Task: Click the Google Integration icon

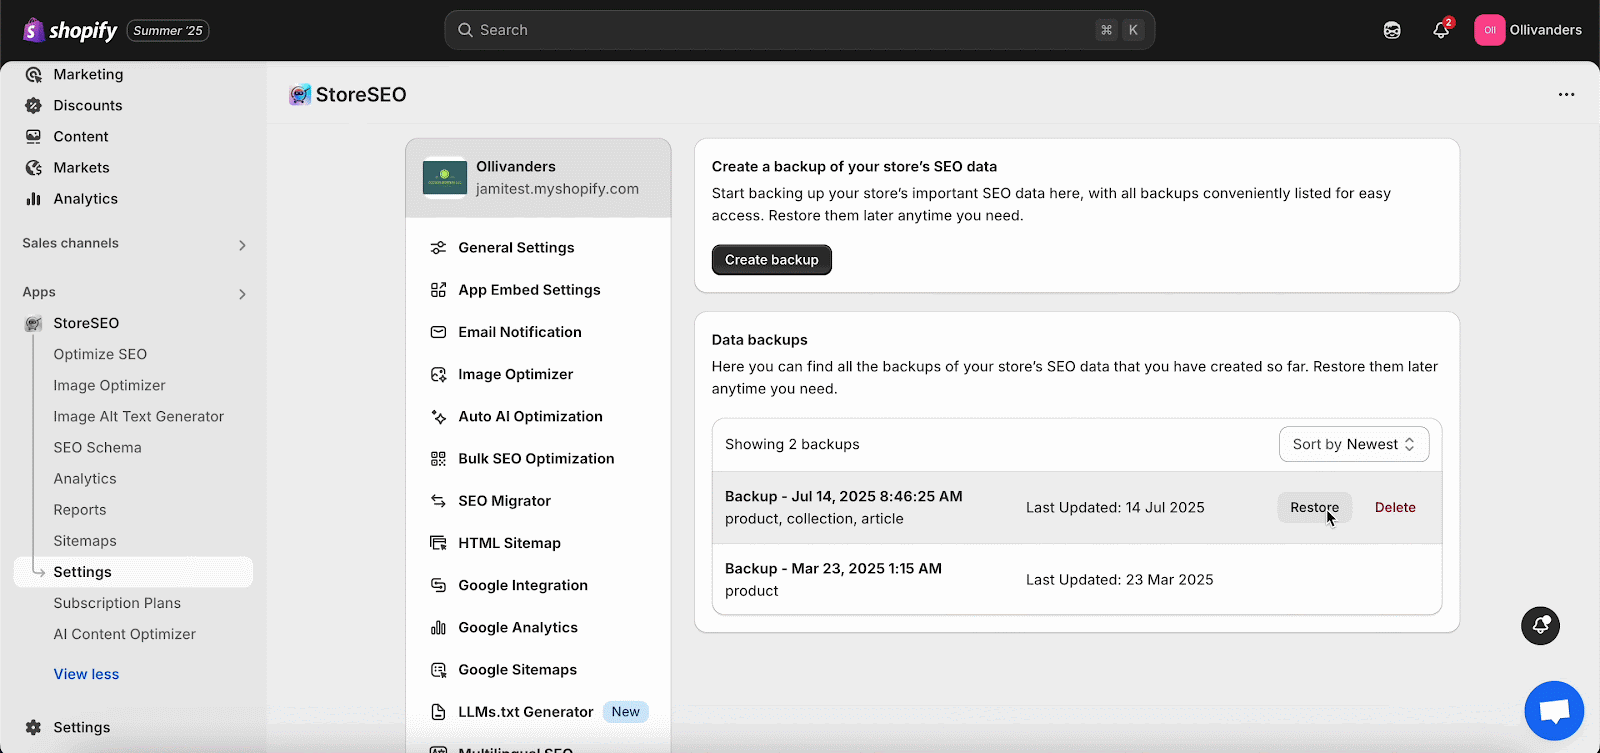Action: tap(438, 585)
